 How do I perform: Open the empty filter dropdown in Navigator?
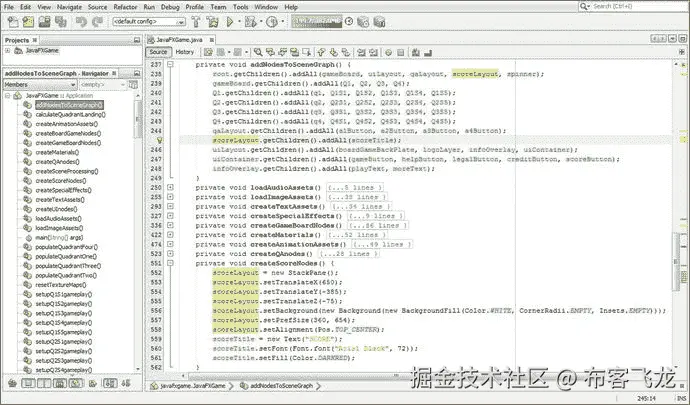pos(103,85)
